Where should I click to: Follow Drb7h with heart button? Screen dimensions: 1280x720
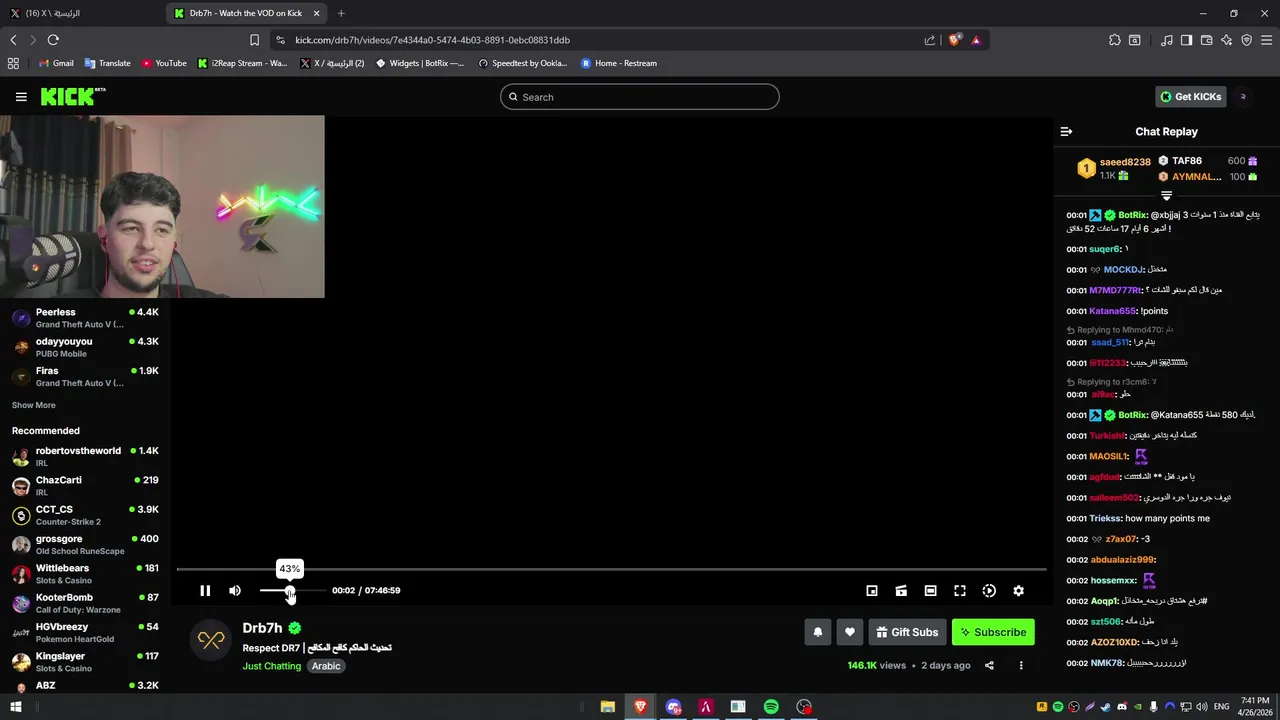point(850,632)
